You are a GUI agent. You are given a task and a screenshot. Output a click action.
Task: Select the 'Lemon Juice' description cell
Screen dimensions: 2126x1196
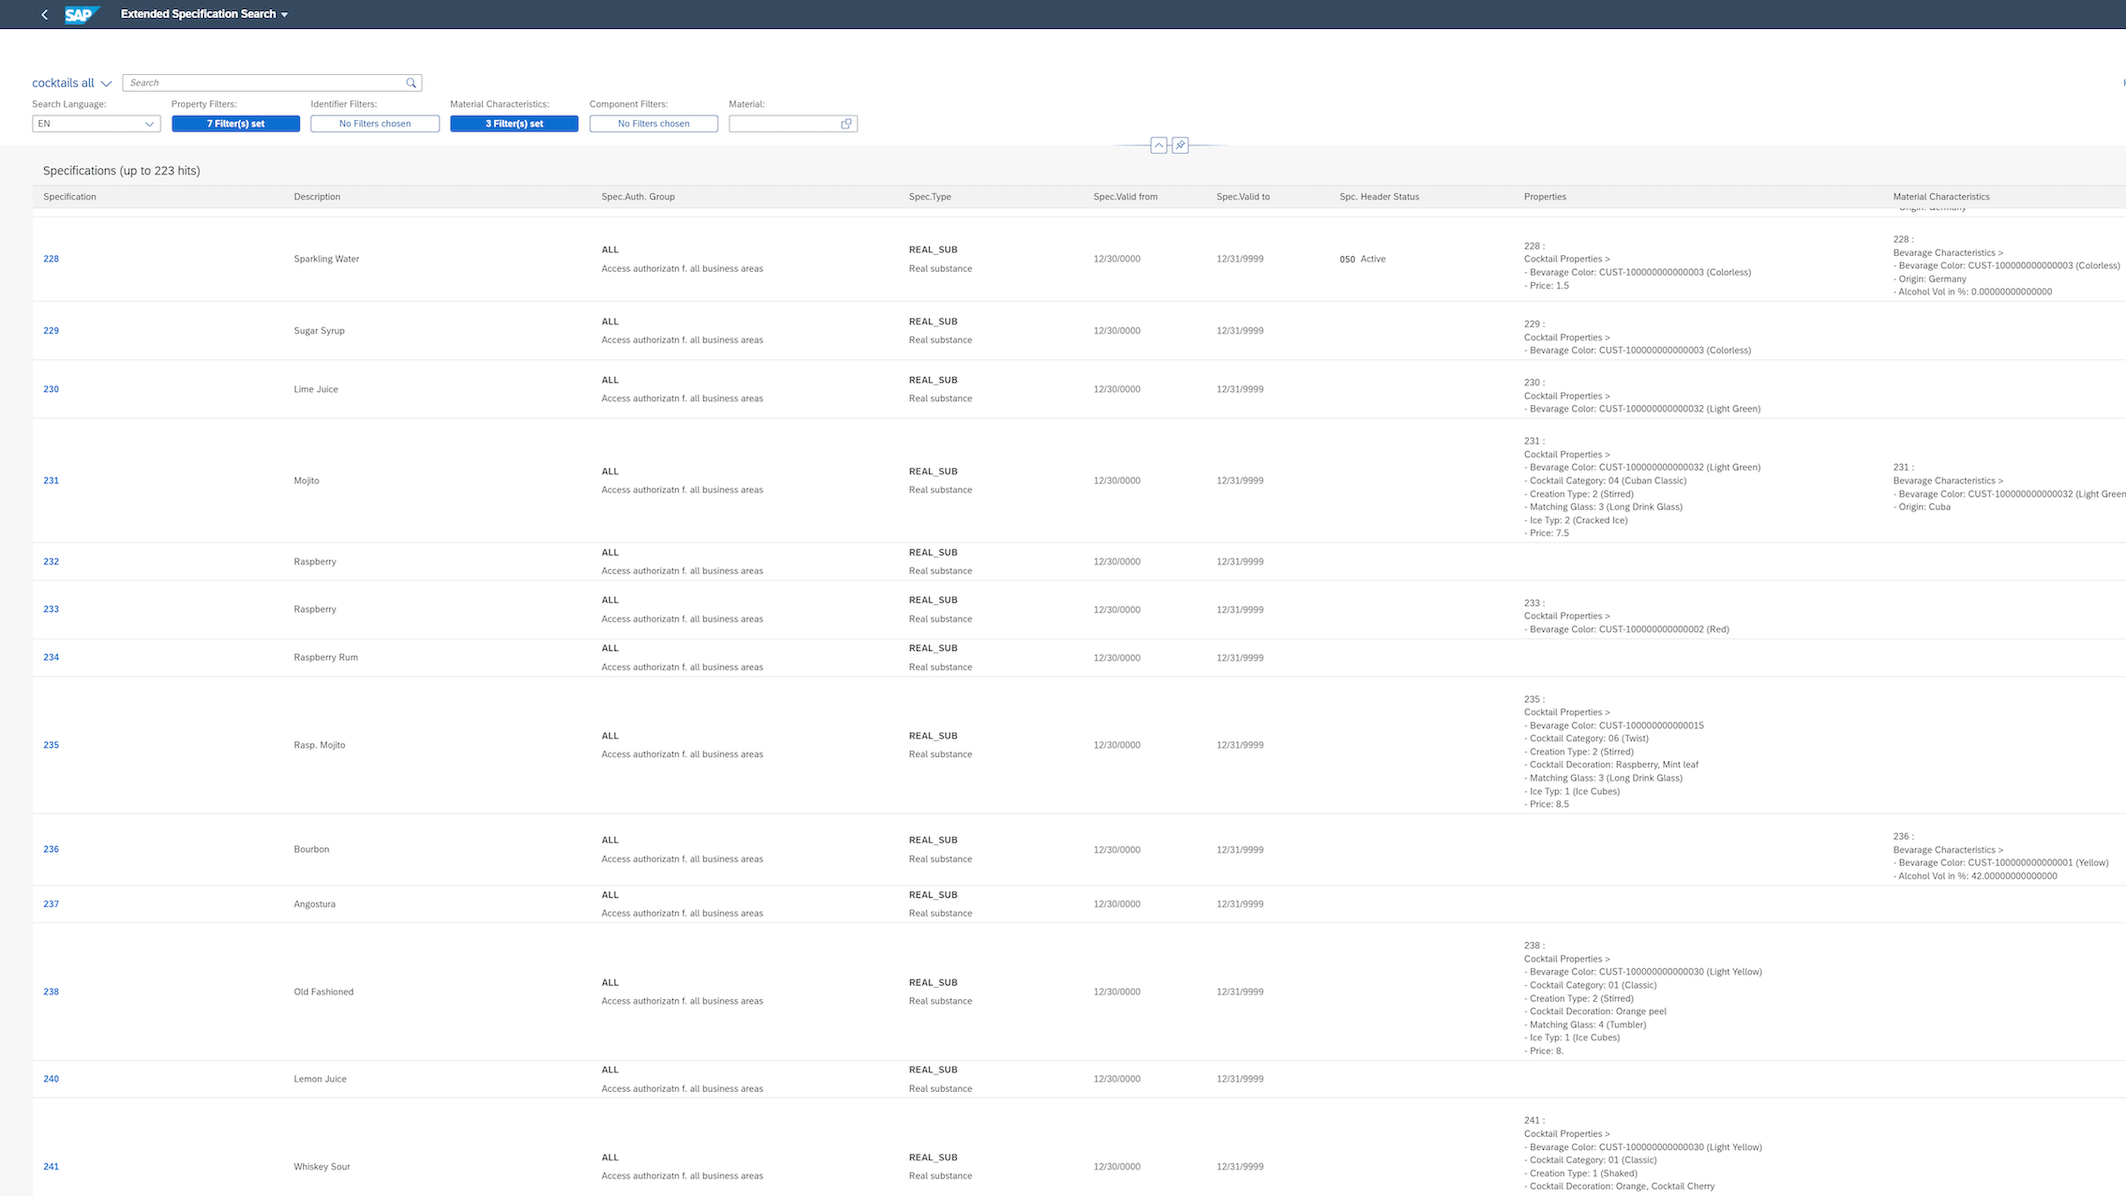click(320, 1079)
